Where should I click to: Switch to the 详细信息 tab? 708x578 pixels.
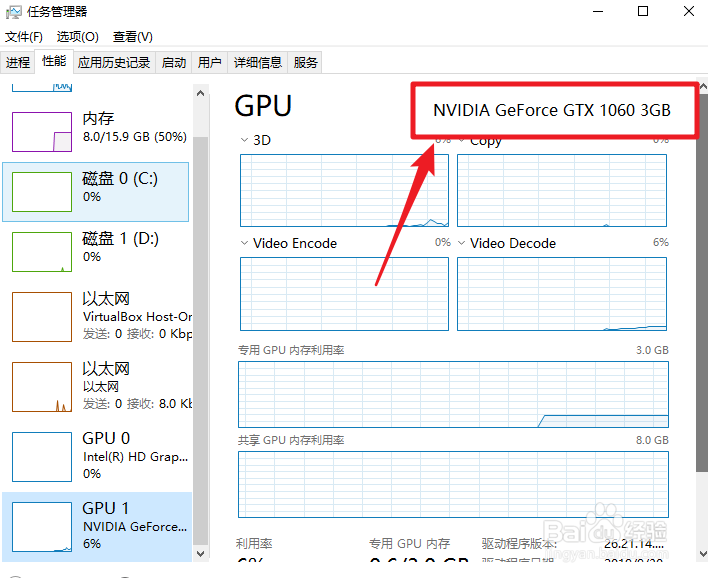pos(258,62)
